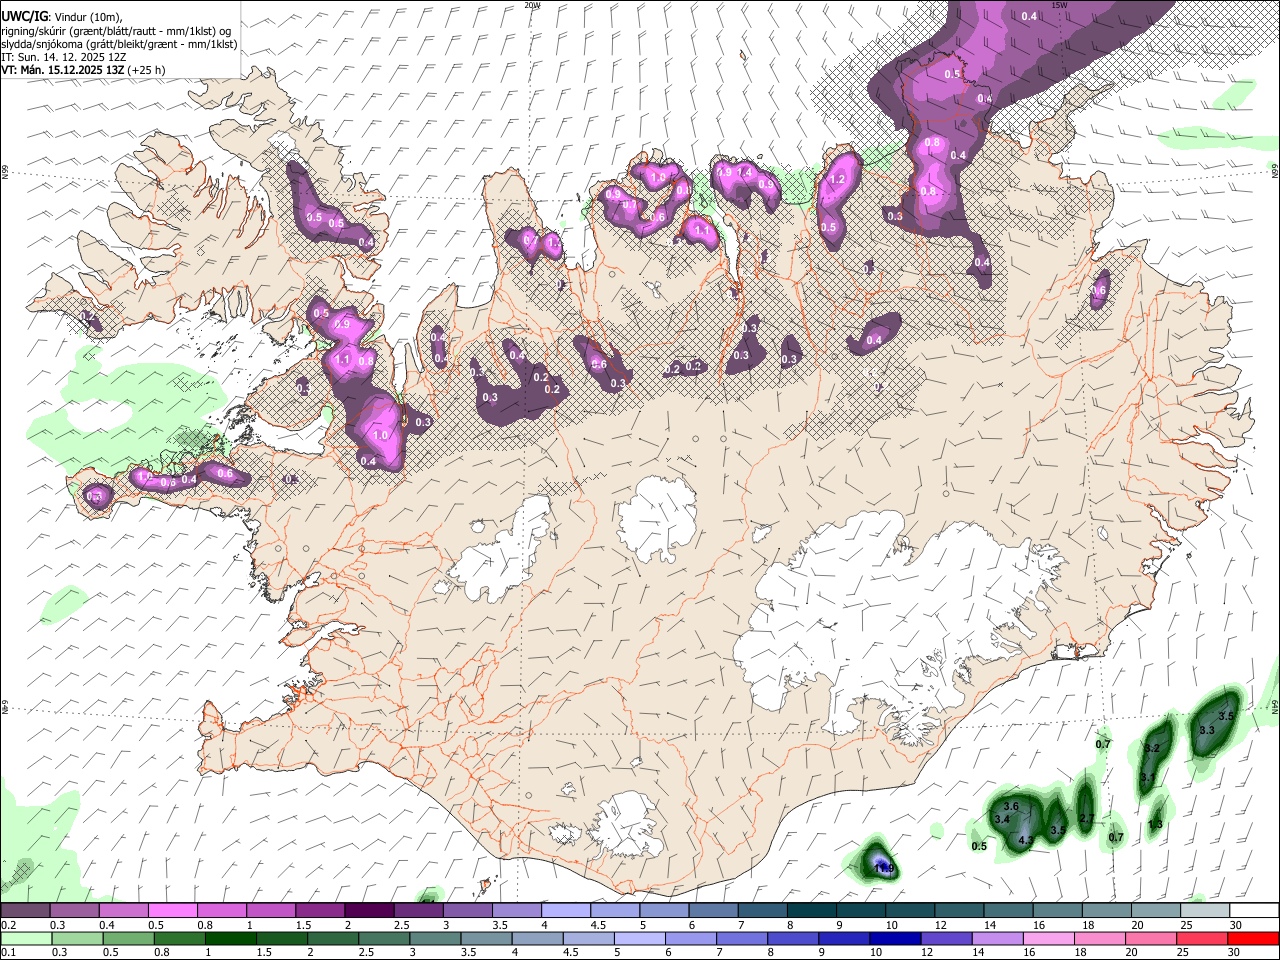Click the 1.4 snow value on north coast
1280x960 pixels.
(744, 172)
